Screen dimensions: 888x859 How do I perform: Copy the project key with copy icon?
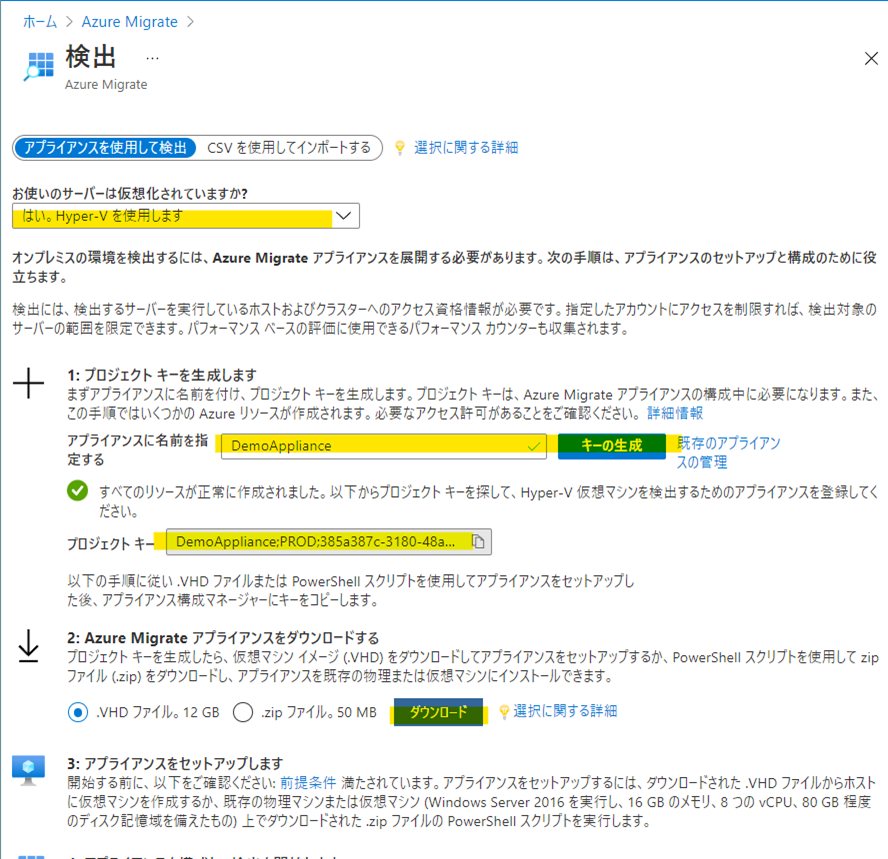(x=479, y=542)
